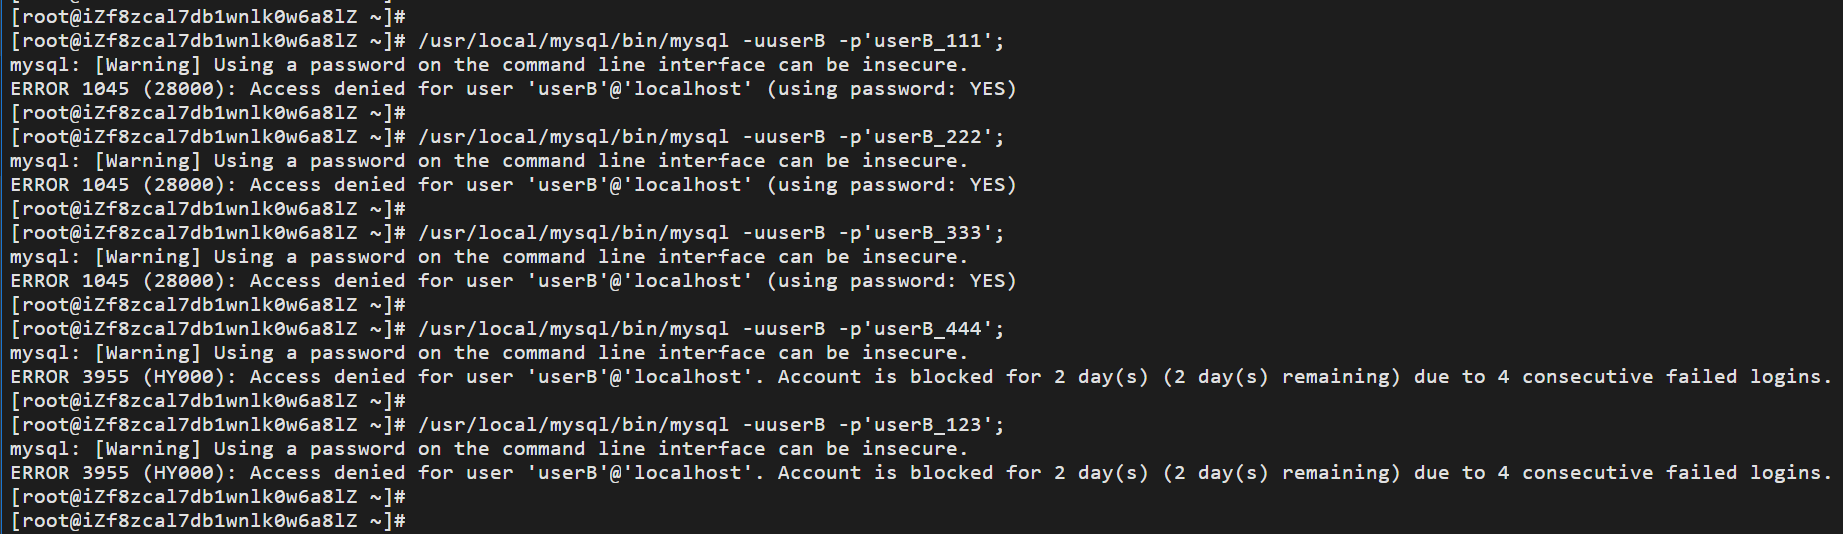Click '[Warning]' under the userB_111 command
This screenshot has width=1843, height=534.
click(x=148, y=65)
